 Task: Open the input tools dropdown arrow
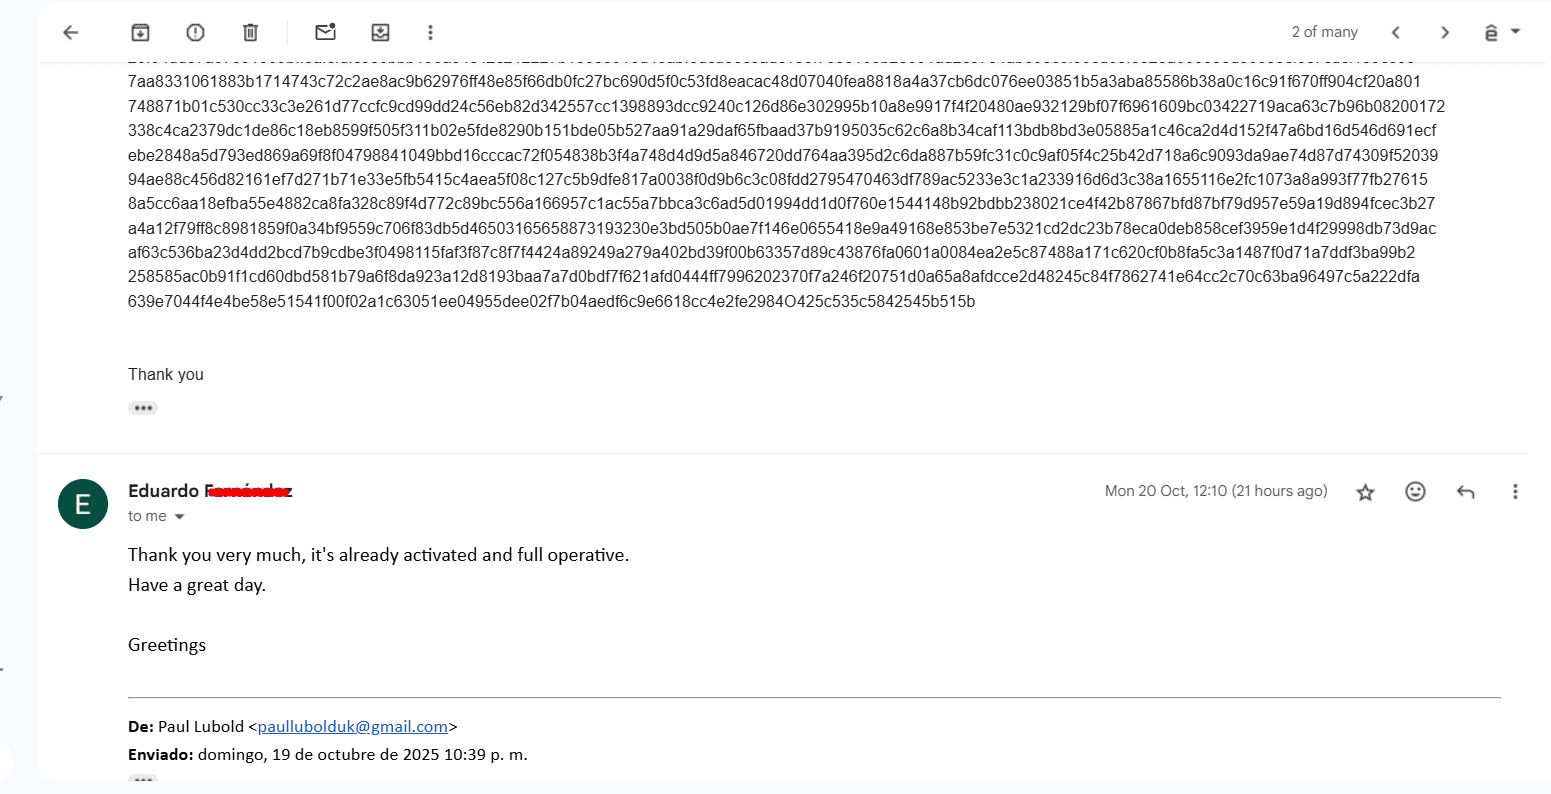[1515, 31]
